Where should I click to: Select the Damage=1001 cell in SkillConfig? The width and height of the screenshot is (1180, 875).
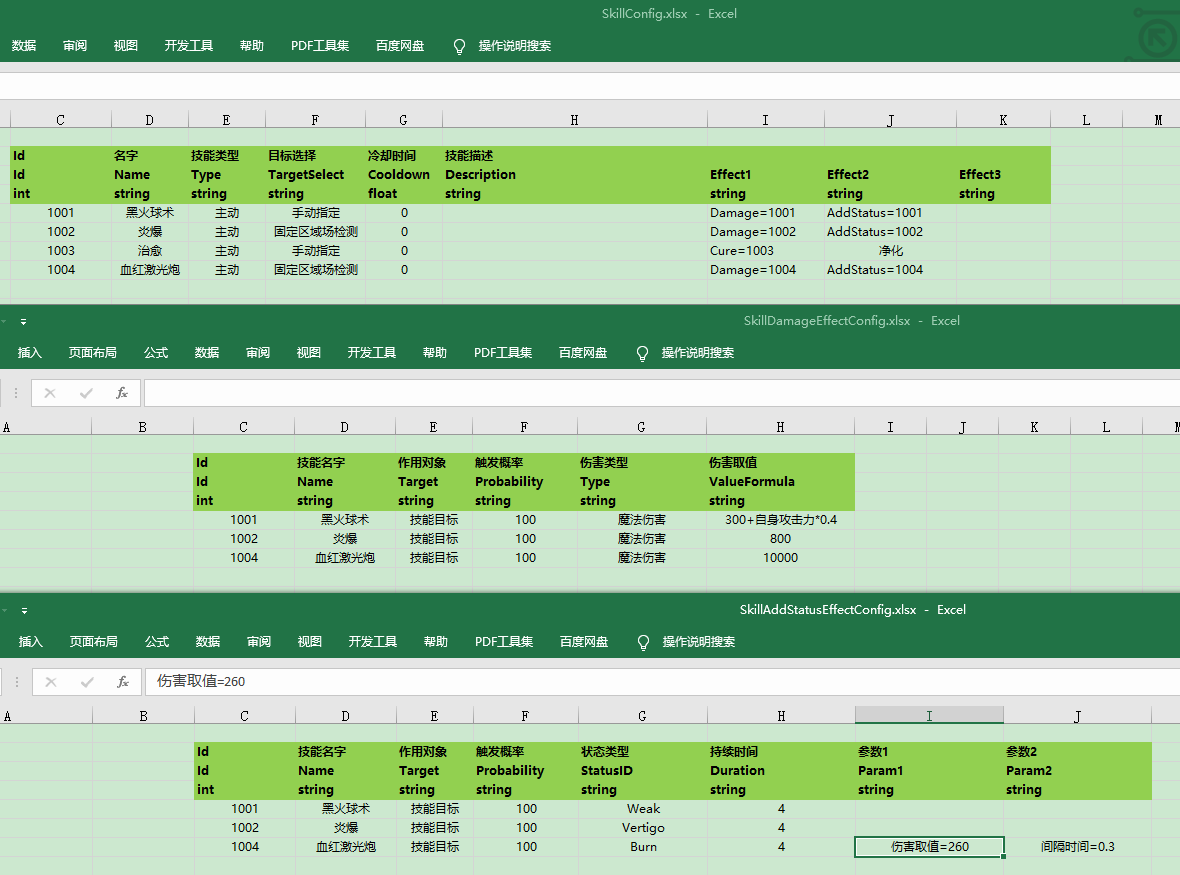[765, 213]
